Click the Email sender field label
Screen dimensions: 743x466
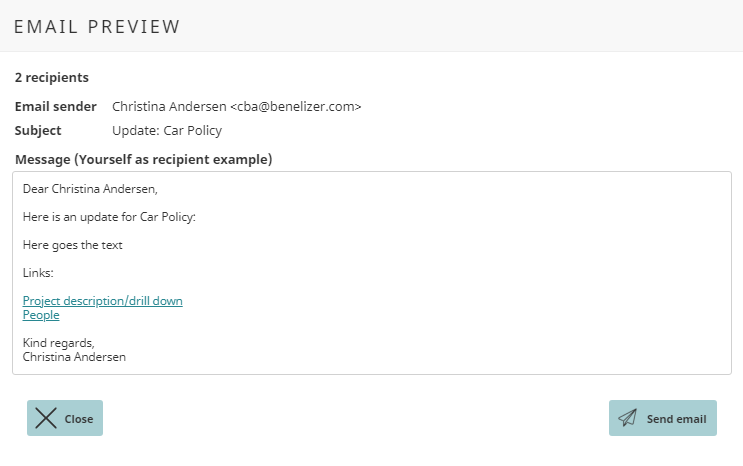point(55,106)
